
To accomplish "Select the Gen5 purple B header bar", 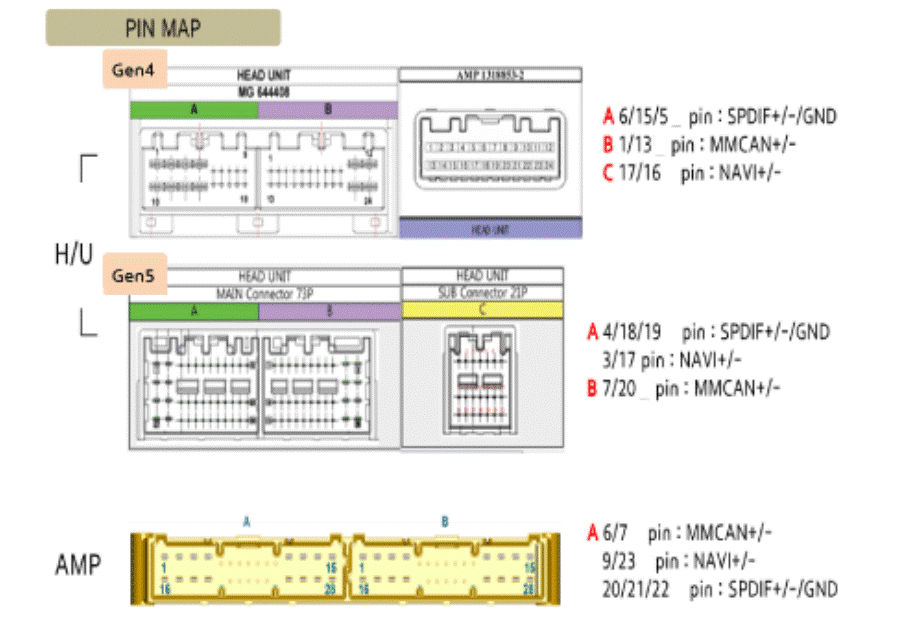I will pyautogui.click(x=330, y=311).
